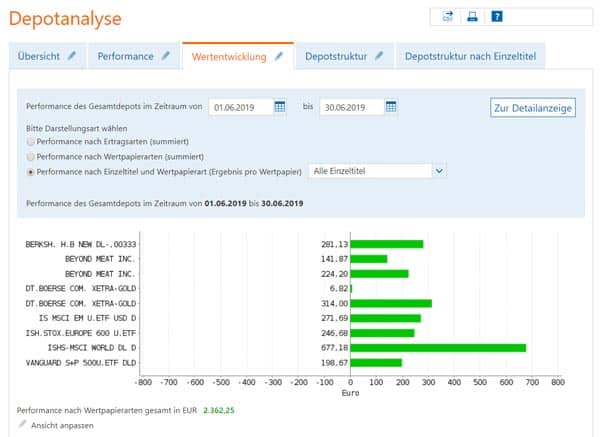Image resolution: width=600 pixels, height=437 pixels.
Task: Expand the Alle Einzeltitel dropdown arrow
Action: coord(439,171)
